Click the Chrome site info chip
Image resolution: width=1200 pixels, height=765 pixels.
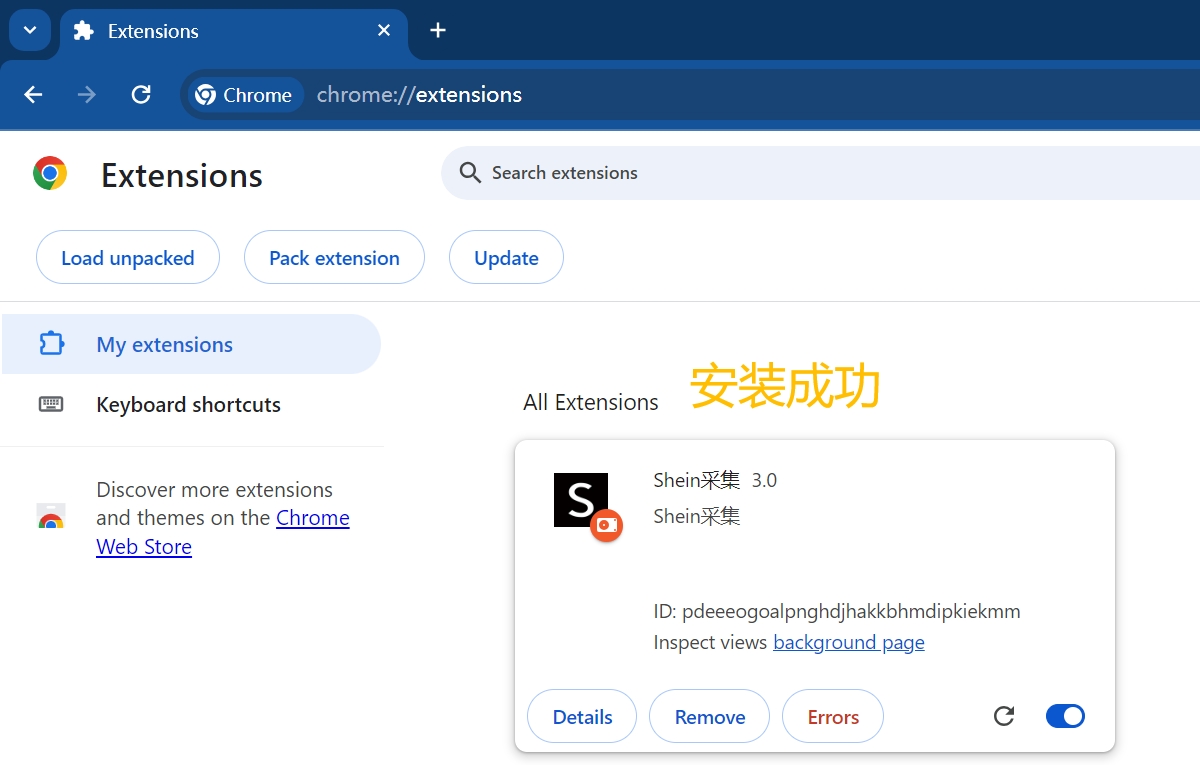coord(246,95)
